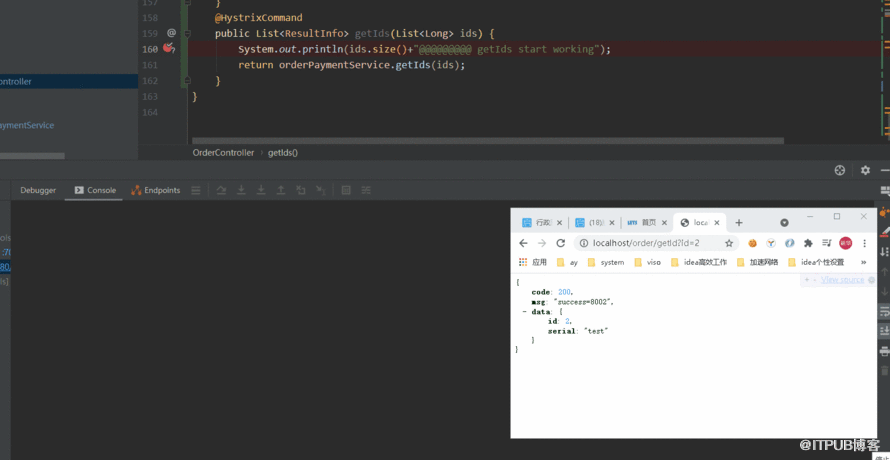Image resolution: width=890 pixels, height=460 pixels.
Task: Click the Step Over debugger icon
Action: [x=221, y=190]
